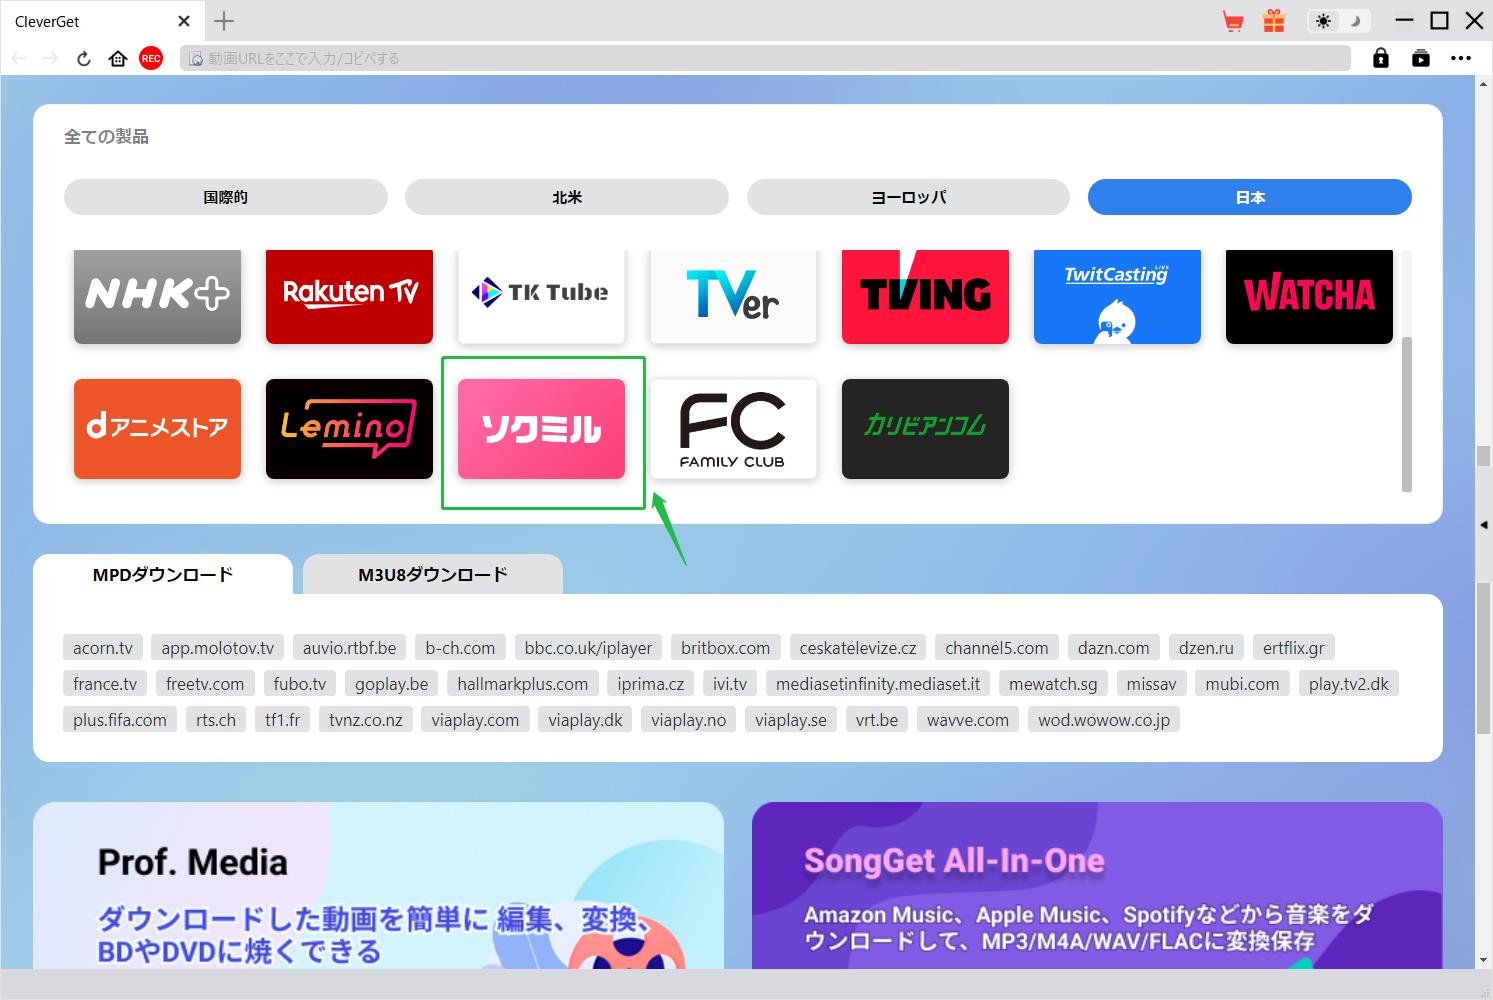Navigate back with the left arrow

18,59
